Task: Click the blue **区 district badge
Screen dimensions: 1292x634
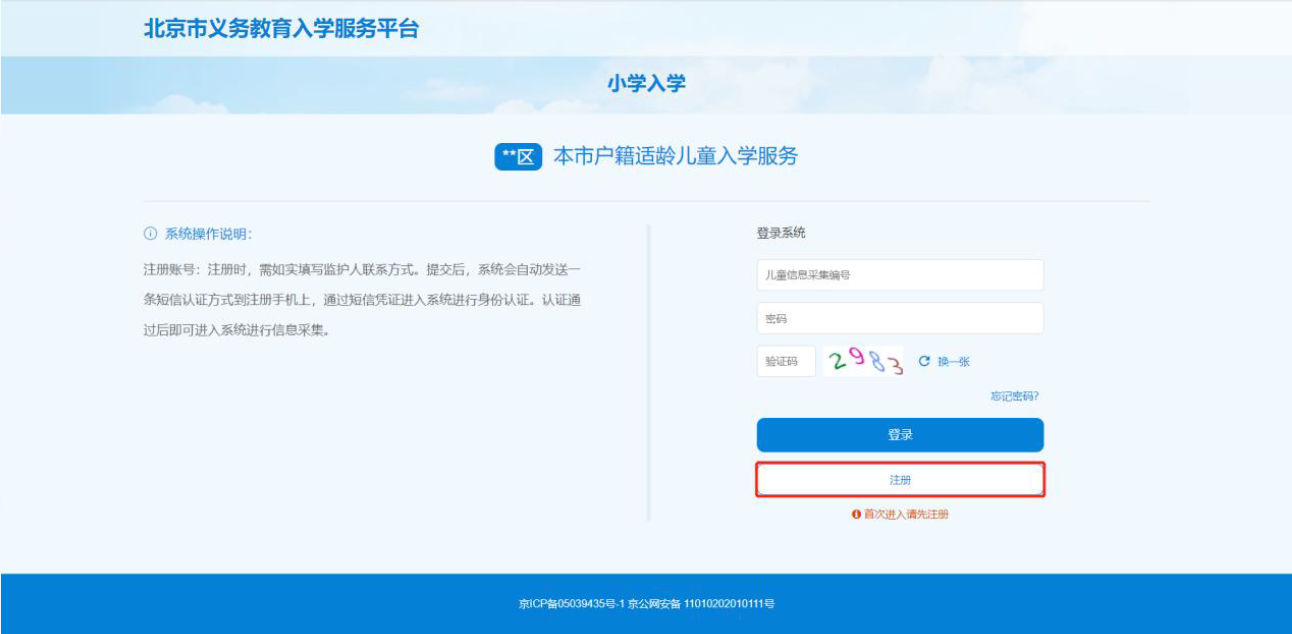Action: click(518, 157)
